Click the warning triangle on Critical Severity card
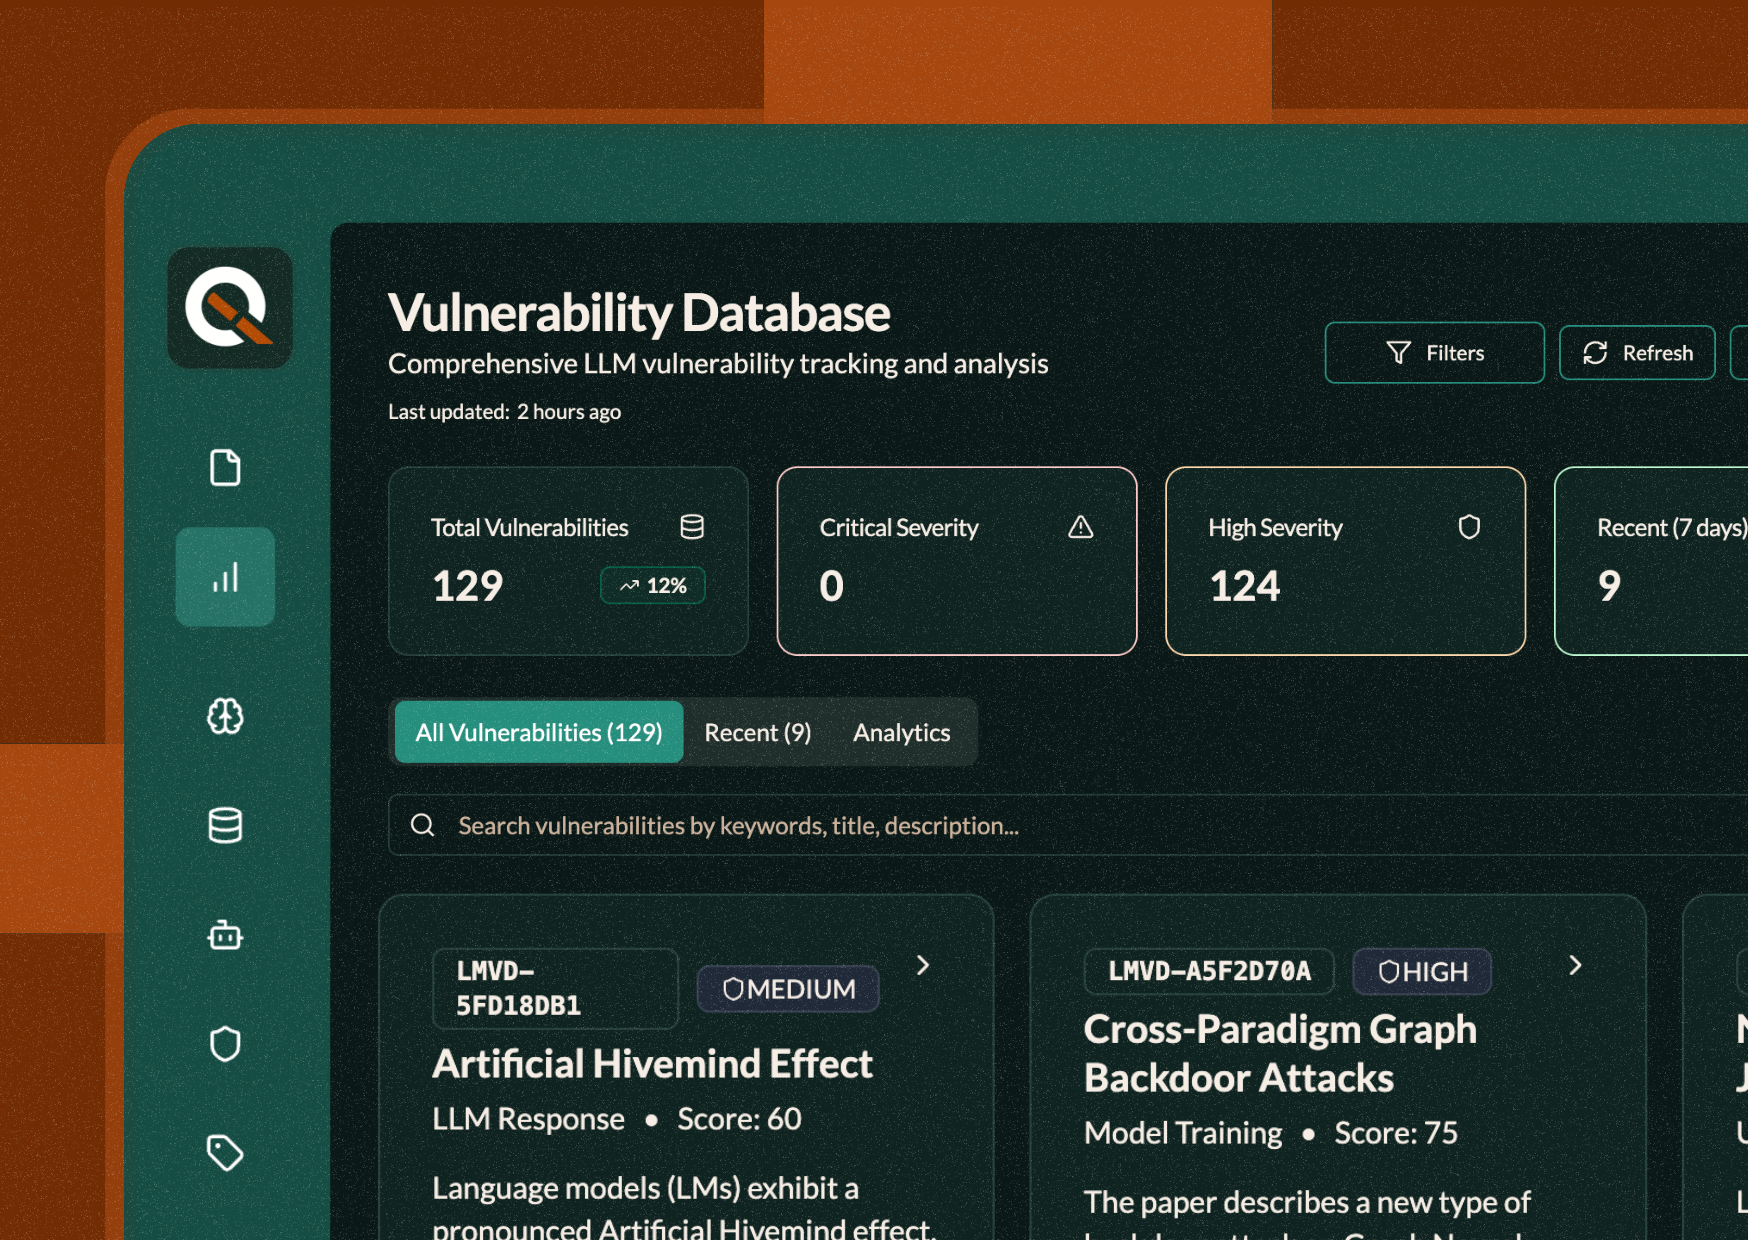The image size is (1748, 1240). click(1081, 527)
